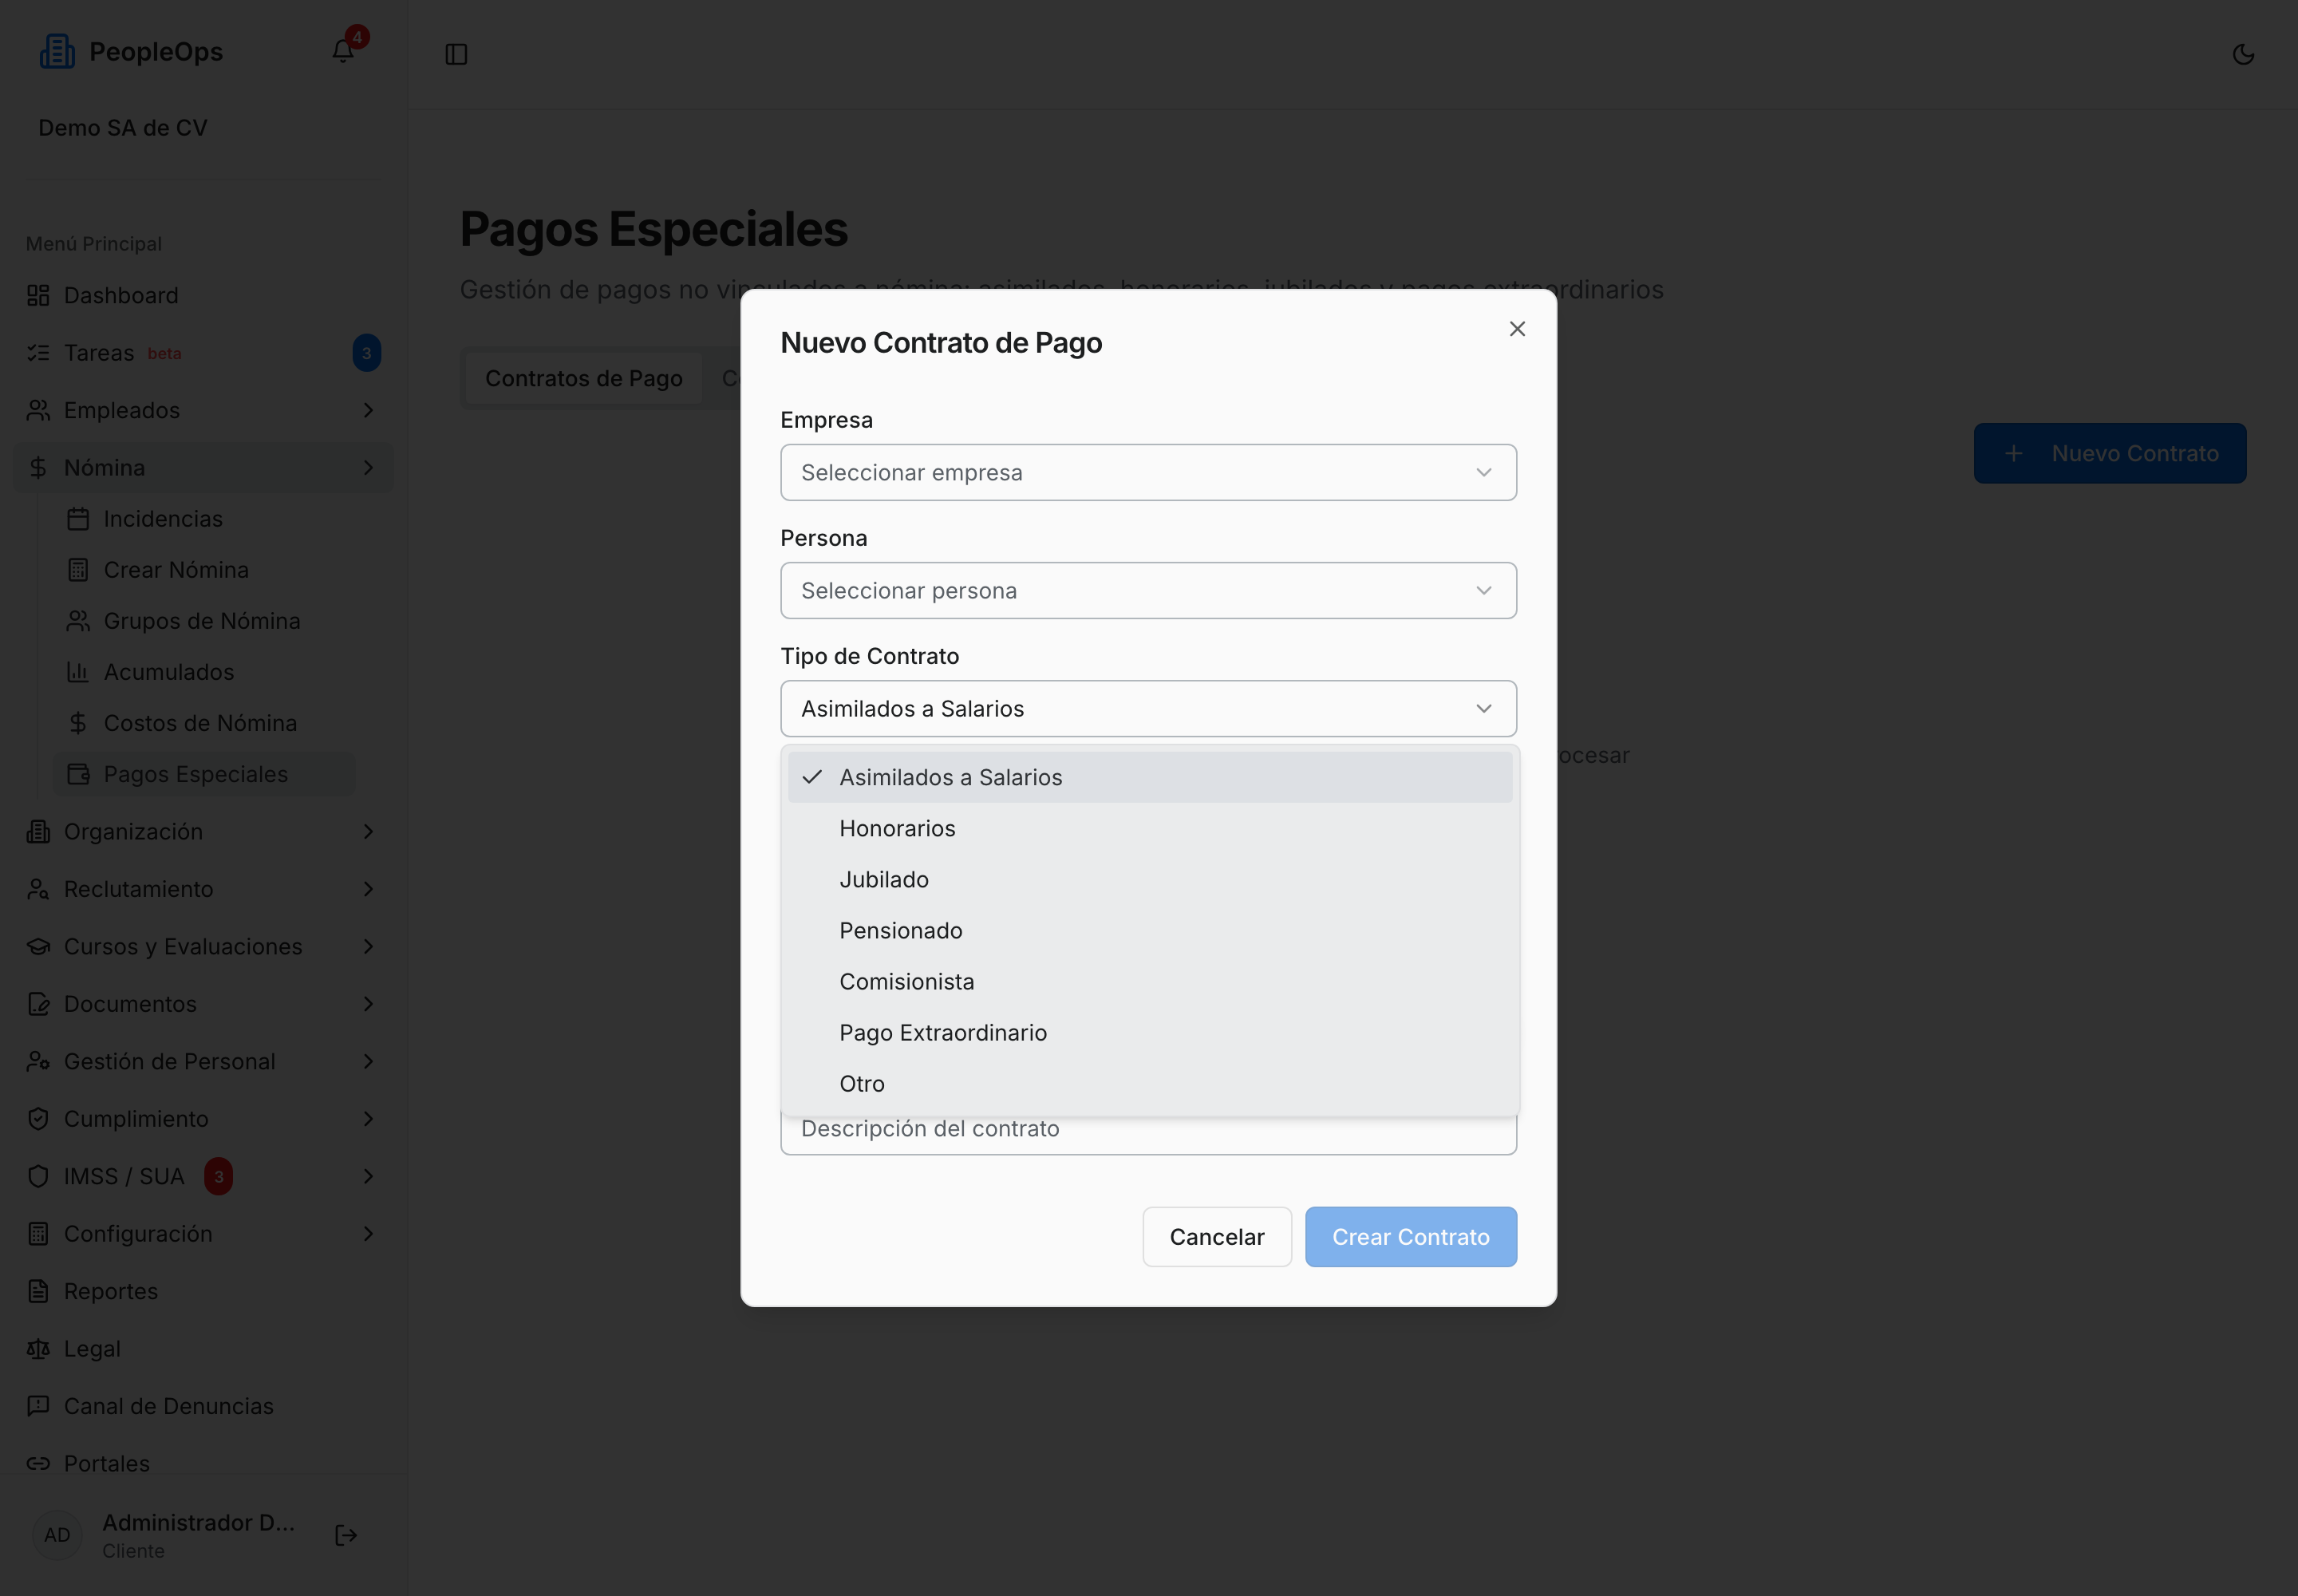Click the Gestión de Personal icon

38,1061
